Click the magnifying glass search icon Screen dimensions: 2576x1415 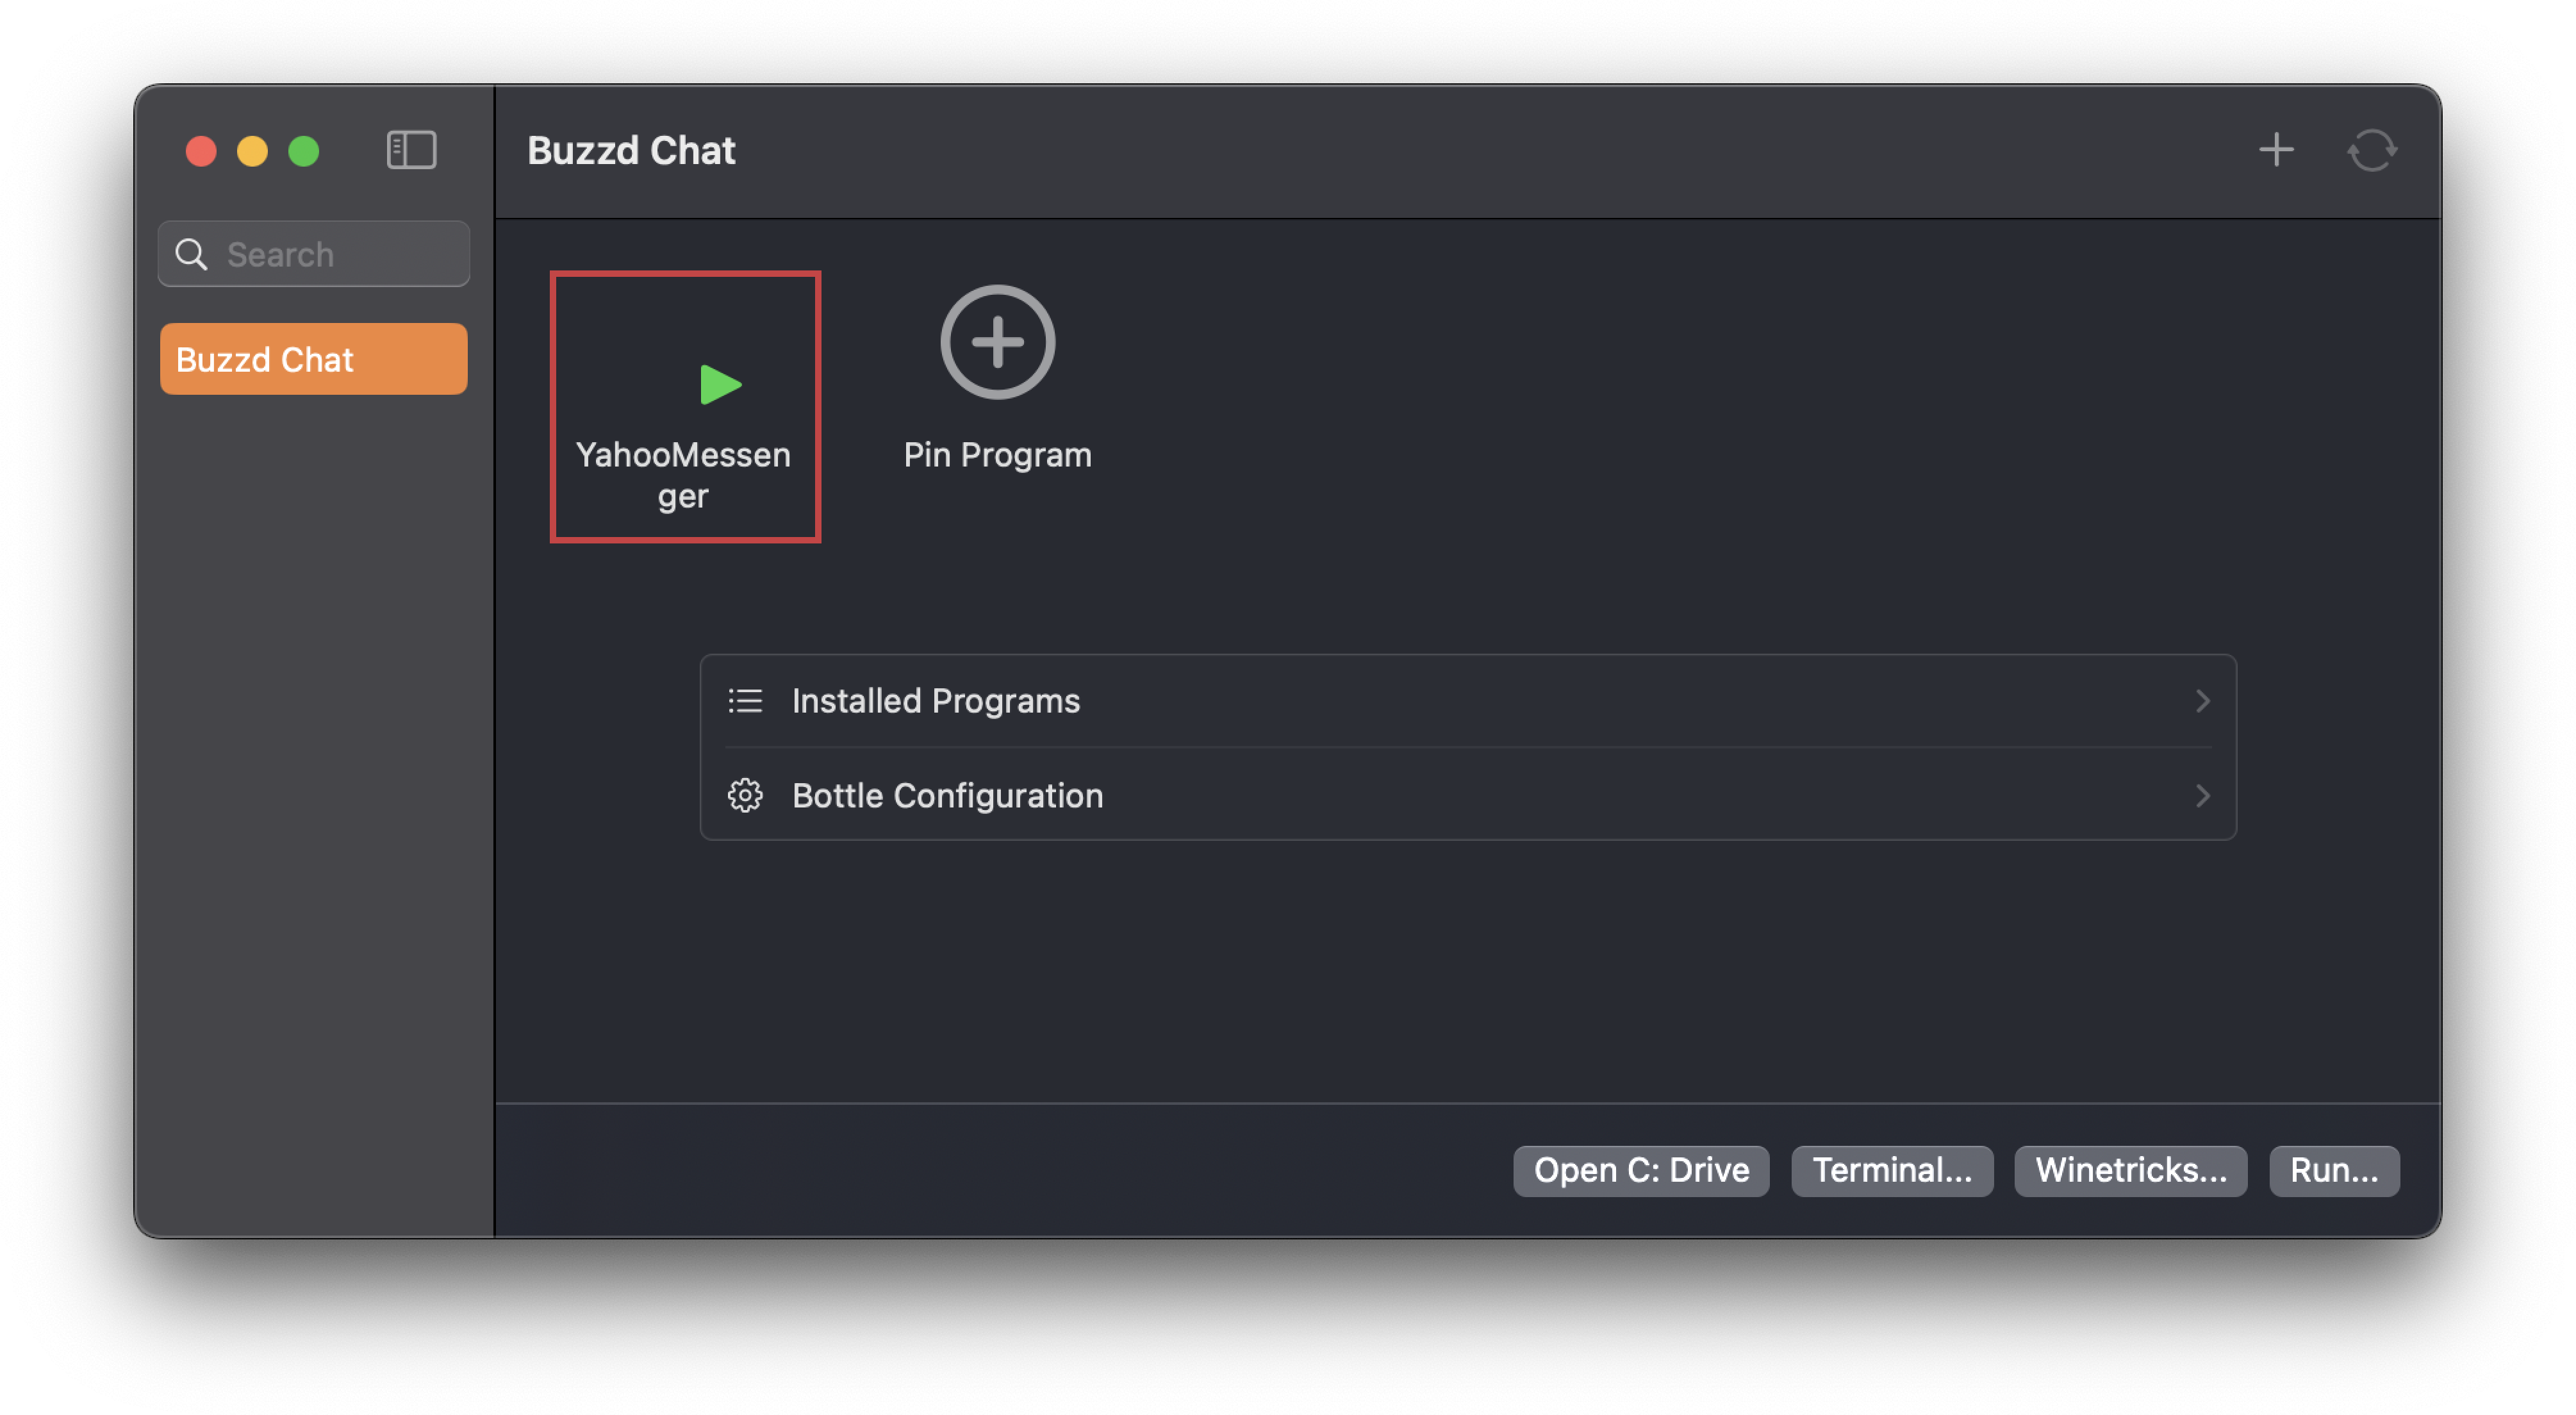(x=191, y=254)
